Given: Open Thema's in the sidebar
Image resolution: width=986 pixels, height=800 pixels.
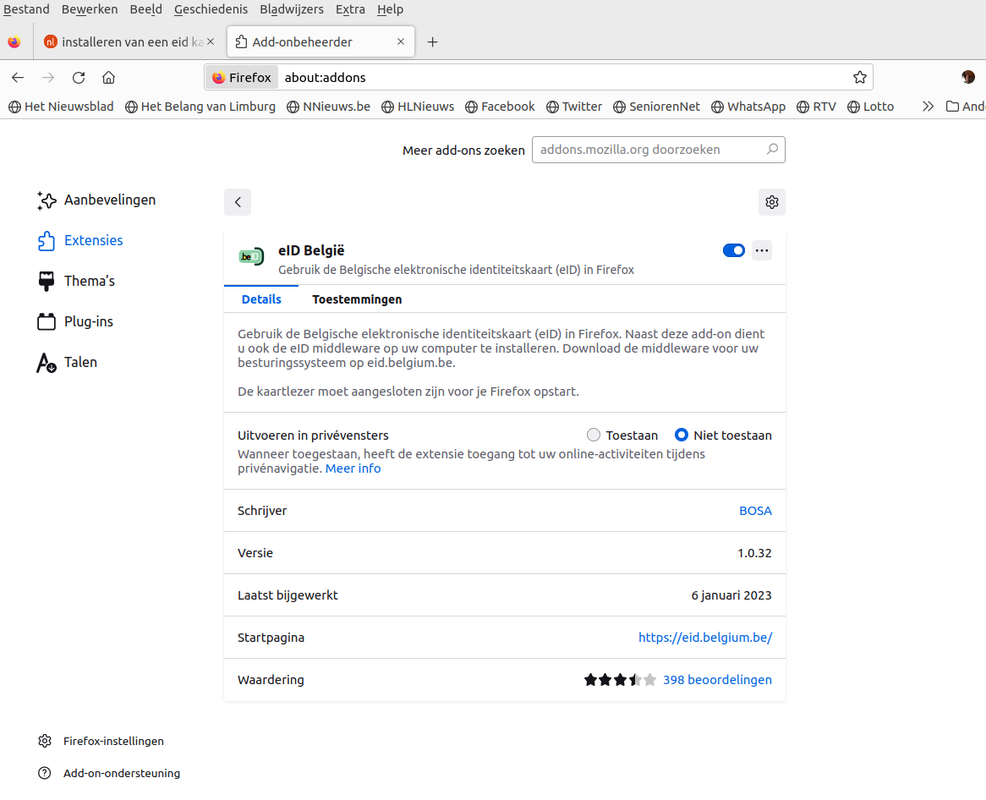Looking at the screenshot, I should 76,281.
